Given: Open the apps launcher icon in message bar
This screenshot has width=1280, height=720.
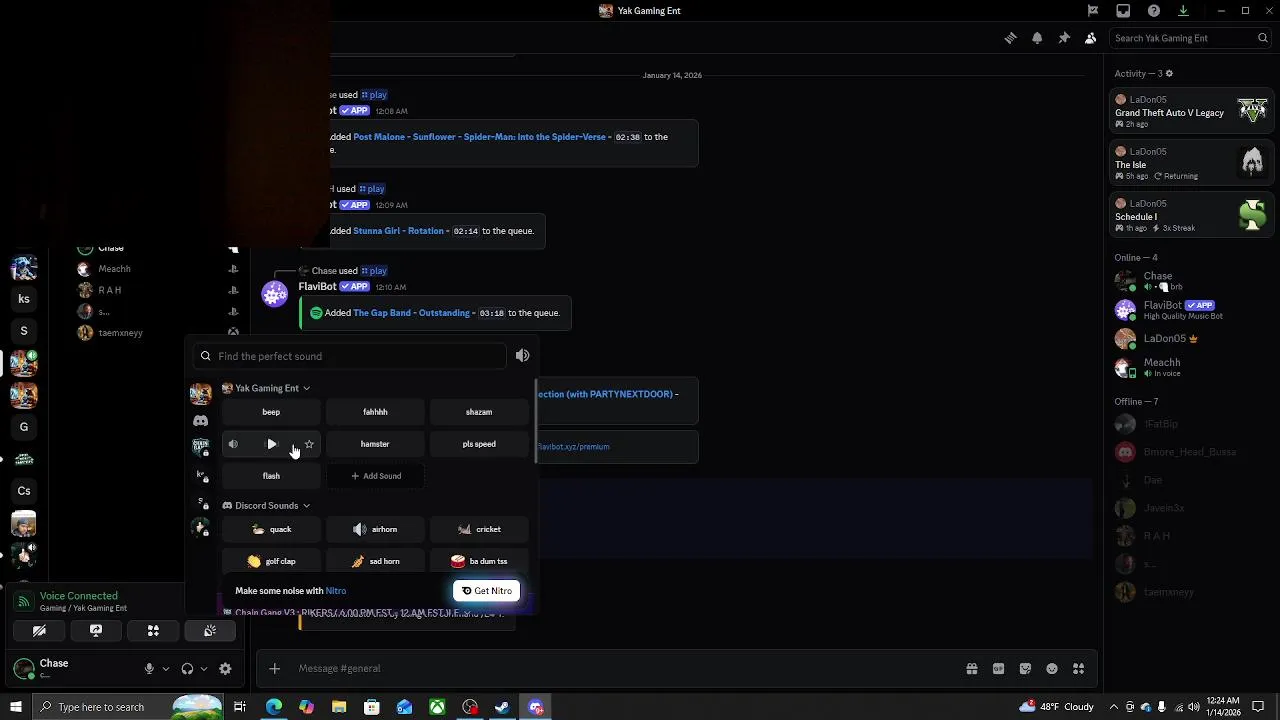Looking at the screenshot, I should click(x=1078, y=669).
